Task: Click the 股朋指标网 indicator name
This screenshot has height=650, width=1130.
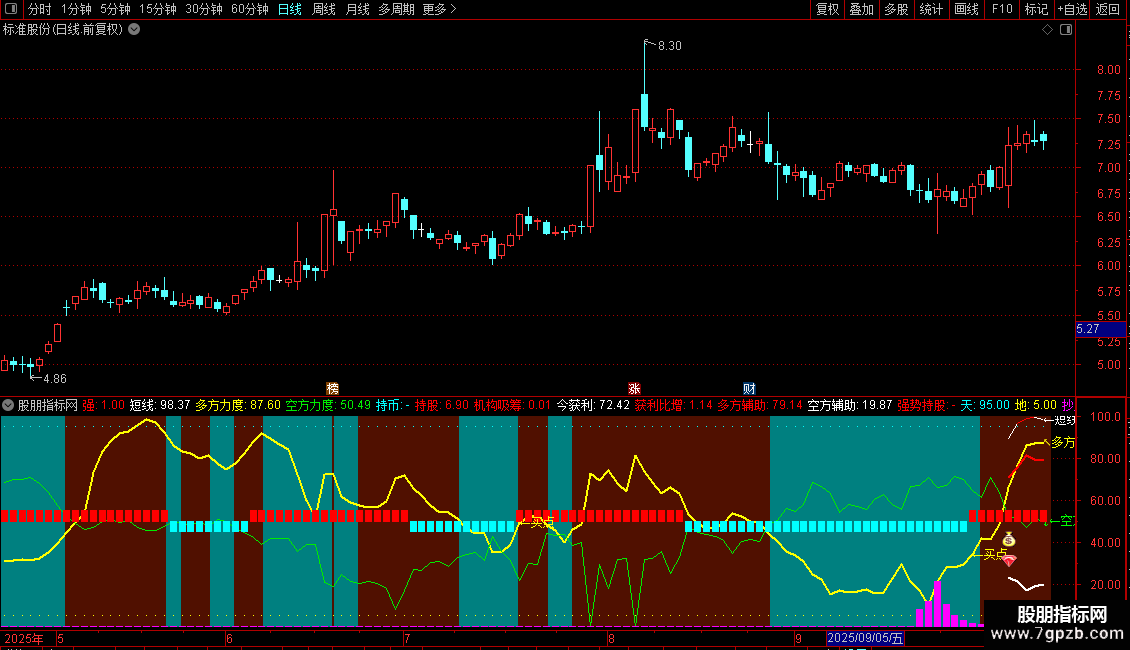Action: pos(48,405)
